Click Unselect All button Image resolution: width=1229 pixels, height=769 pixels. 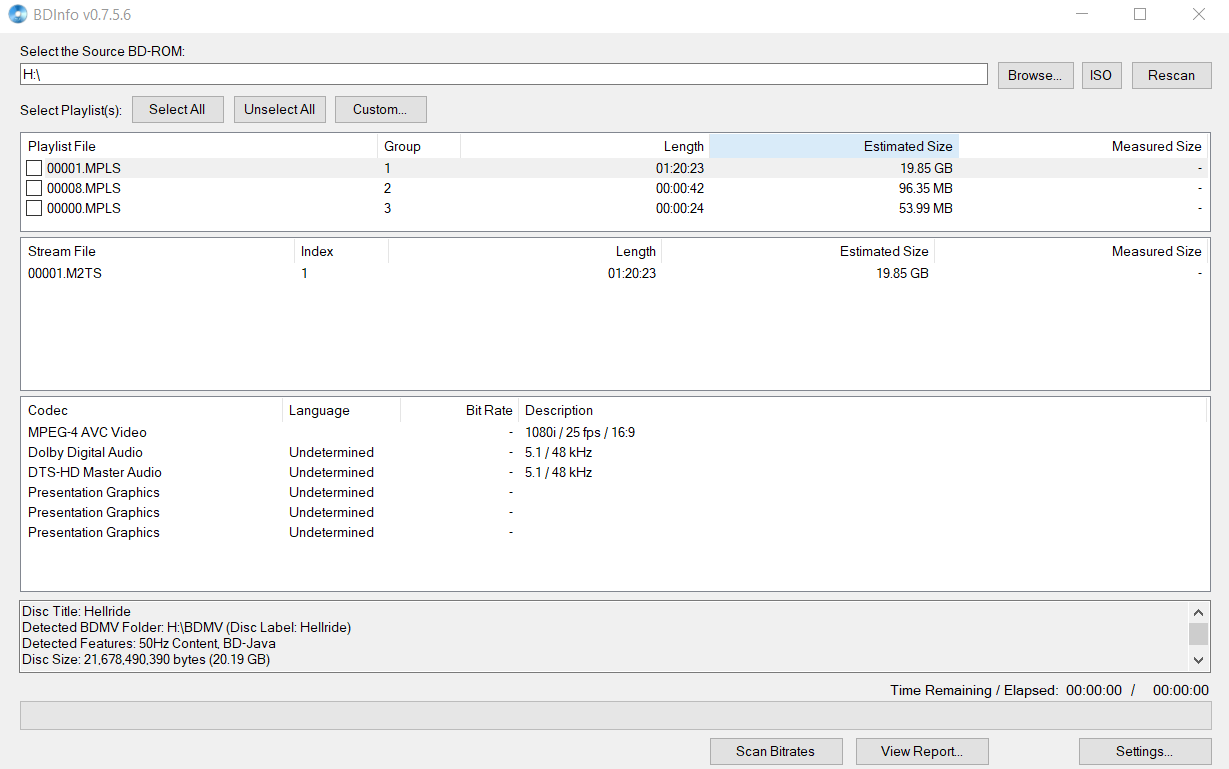(x=279, y=109)
